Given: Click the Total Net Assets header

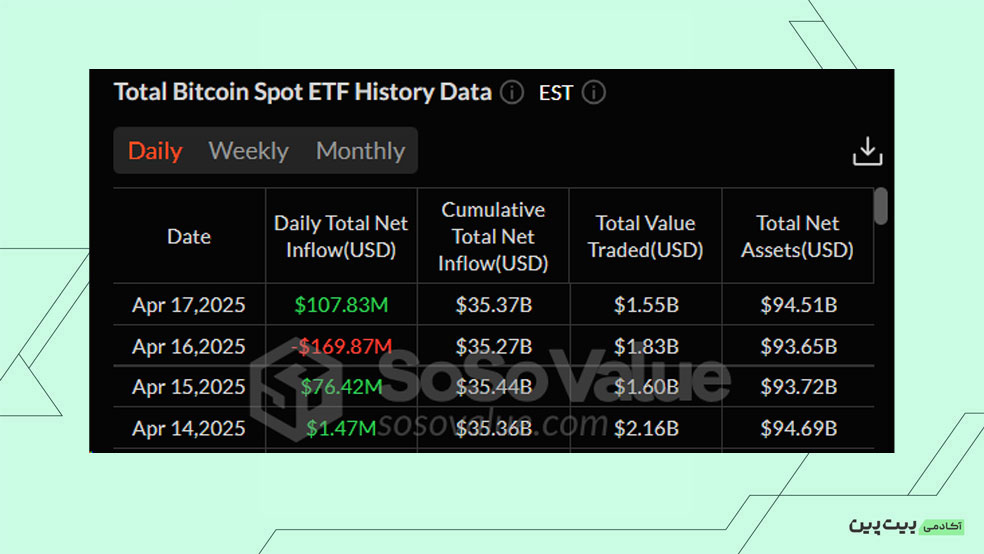Looking at the screenshot, I should [797, 237].
